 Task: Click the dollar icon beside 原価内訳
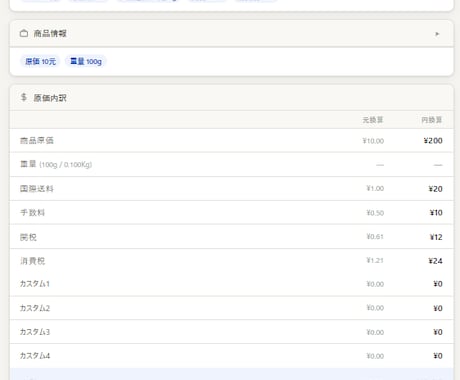[24, 97]
